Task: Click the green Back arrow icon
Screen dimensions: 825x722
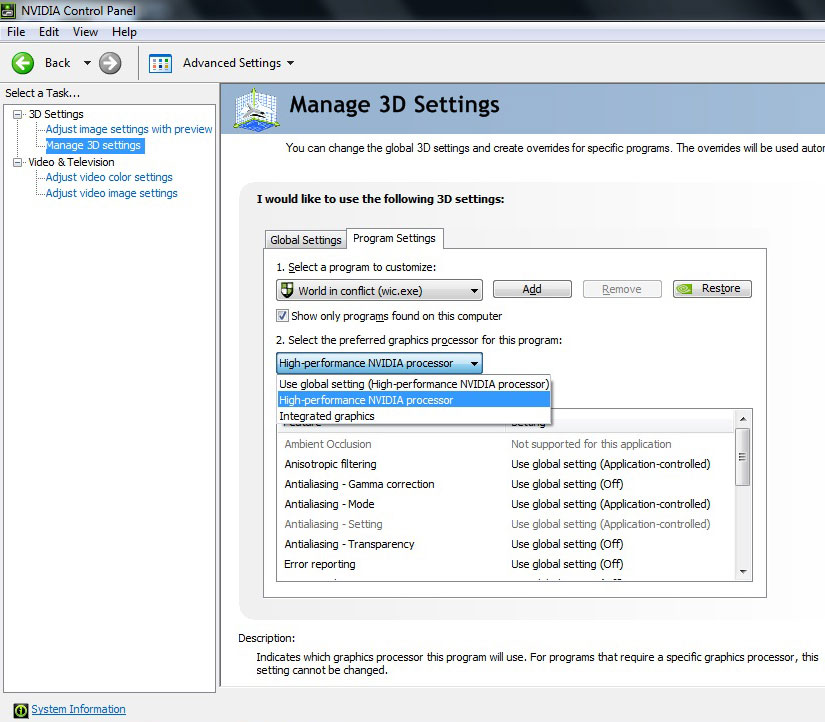Action: (23, 63)
